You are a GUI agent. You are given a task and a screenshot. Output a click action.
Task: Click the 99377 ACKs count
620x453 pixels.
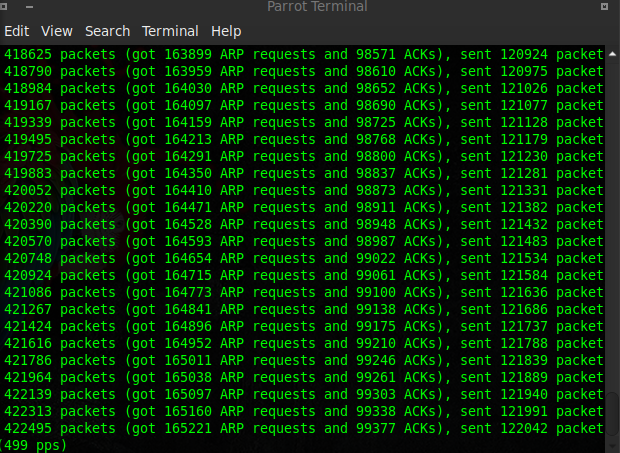click(x=376, y=428)
